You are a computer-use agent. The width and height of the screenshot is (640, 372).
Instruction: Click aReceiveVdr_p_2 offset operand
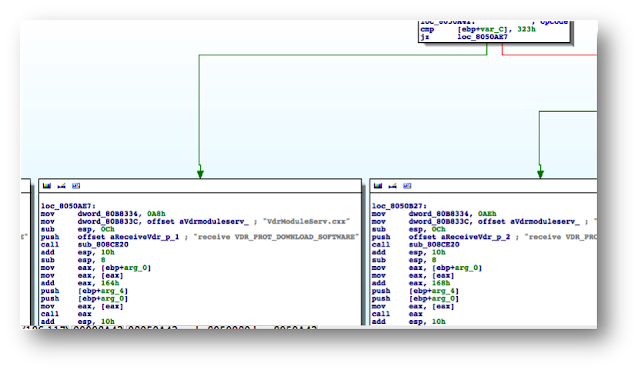click(476, 237)
